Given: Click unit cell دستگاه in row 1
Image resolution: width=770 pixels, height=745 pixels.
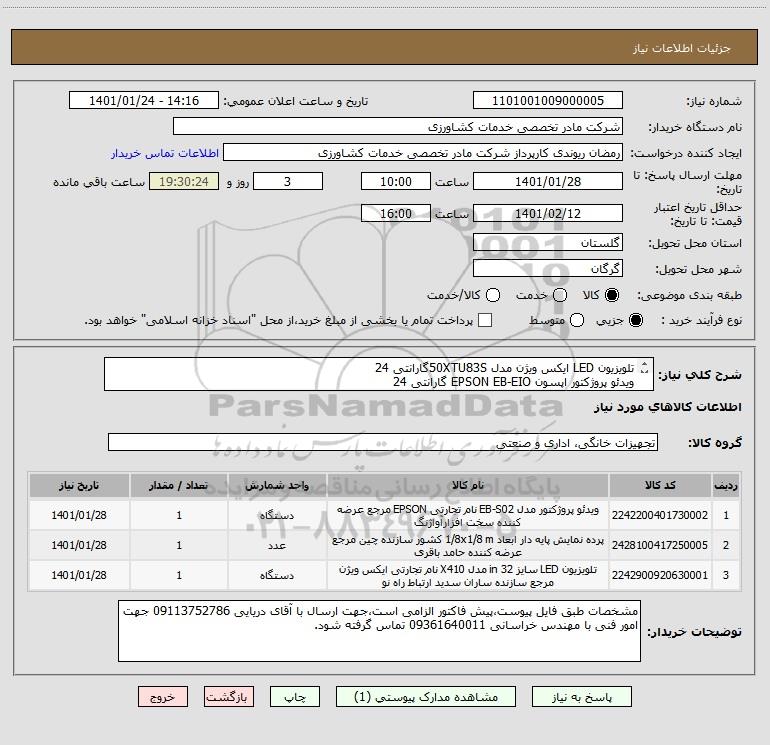Looking at the screenshot, I should point(277,515).
